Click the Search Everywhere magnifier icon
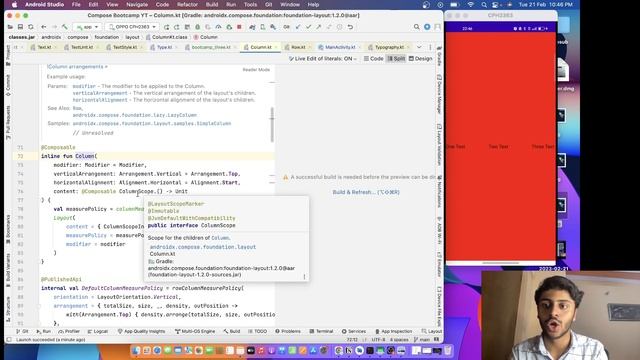The height and width of the screenshot is (360, 640). pyautogui.click(x=416, y=27)
